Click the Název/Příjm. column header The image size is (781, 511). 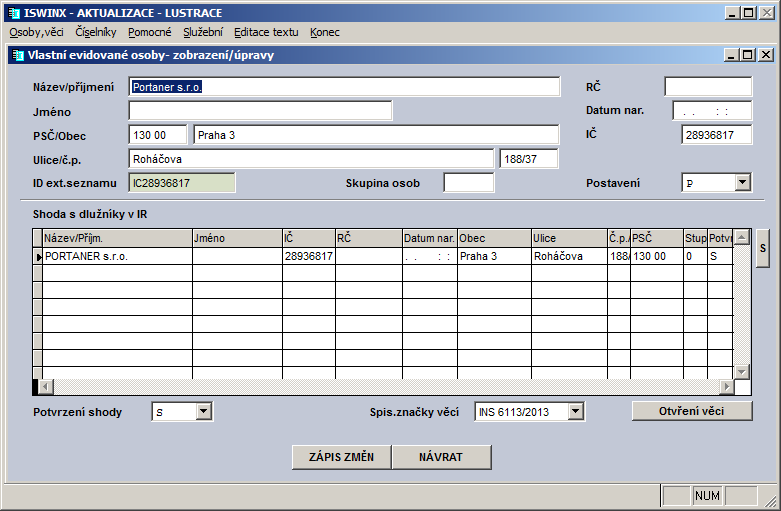(x=118, y=238)
